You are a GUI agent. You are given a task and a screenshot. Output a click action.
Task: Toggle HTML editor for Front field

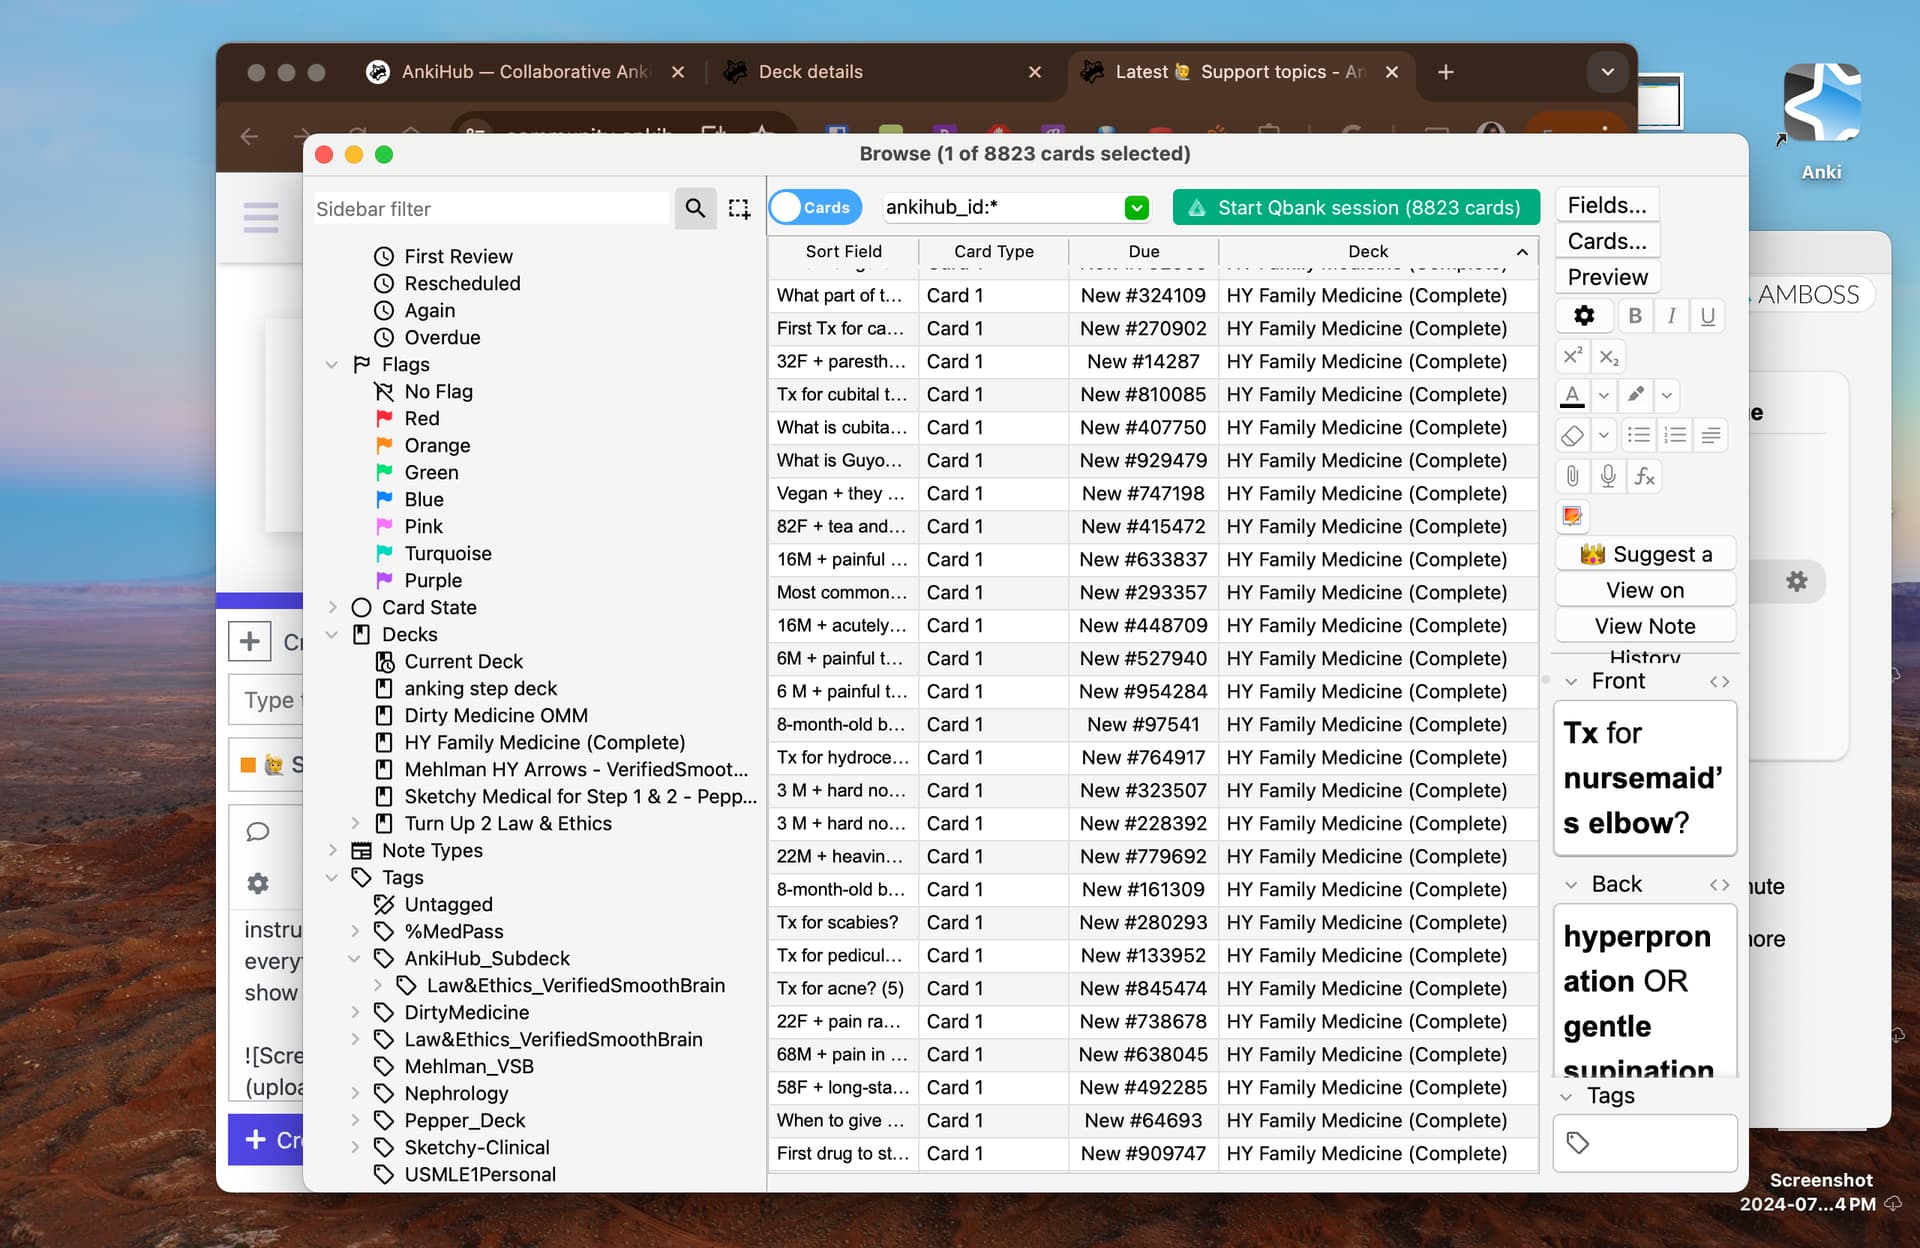(x=1719, y=681)
